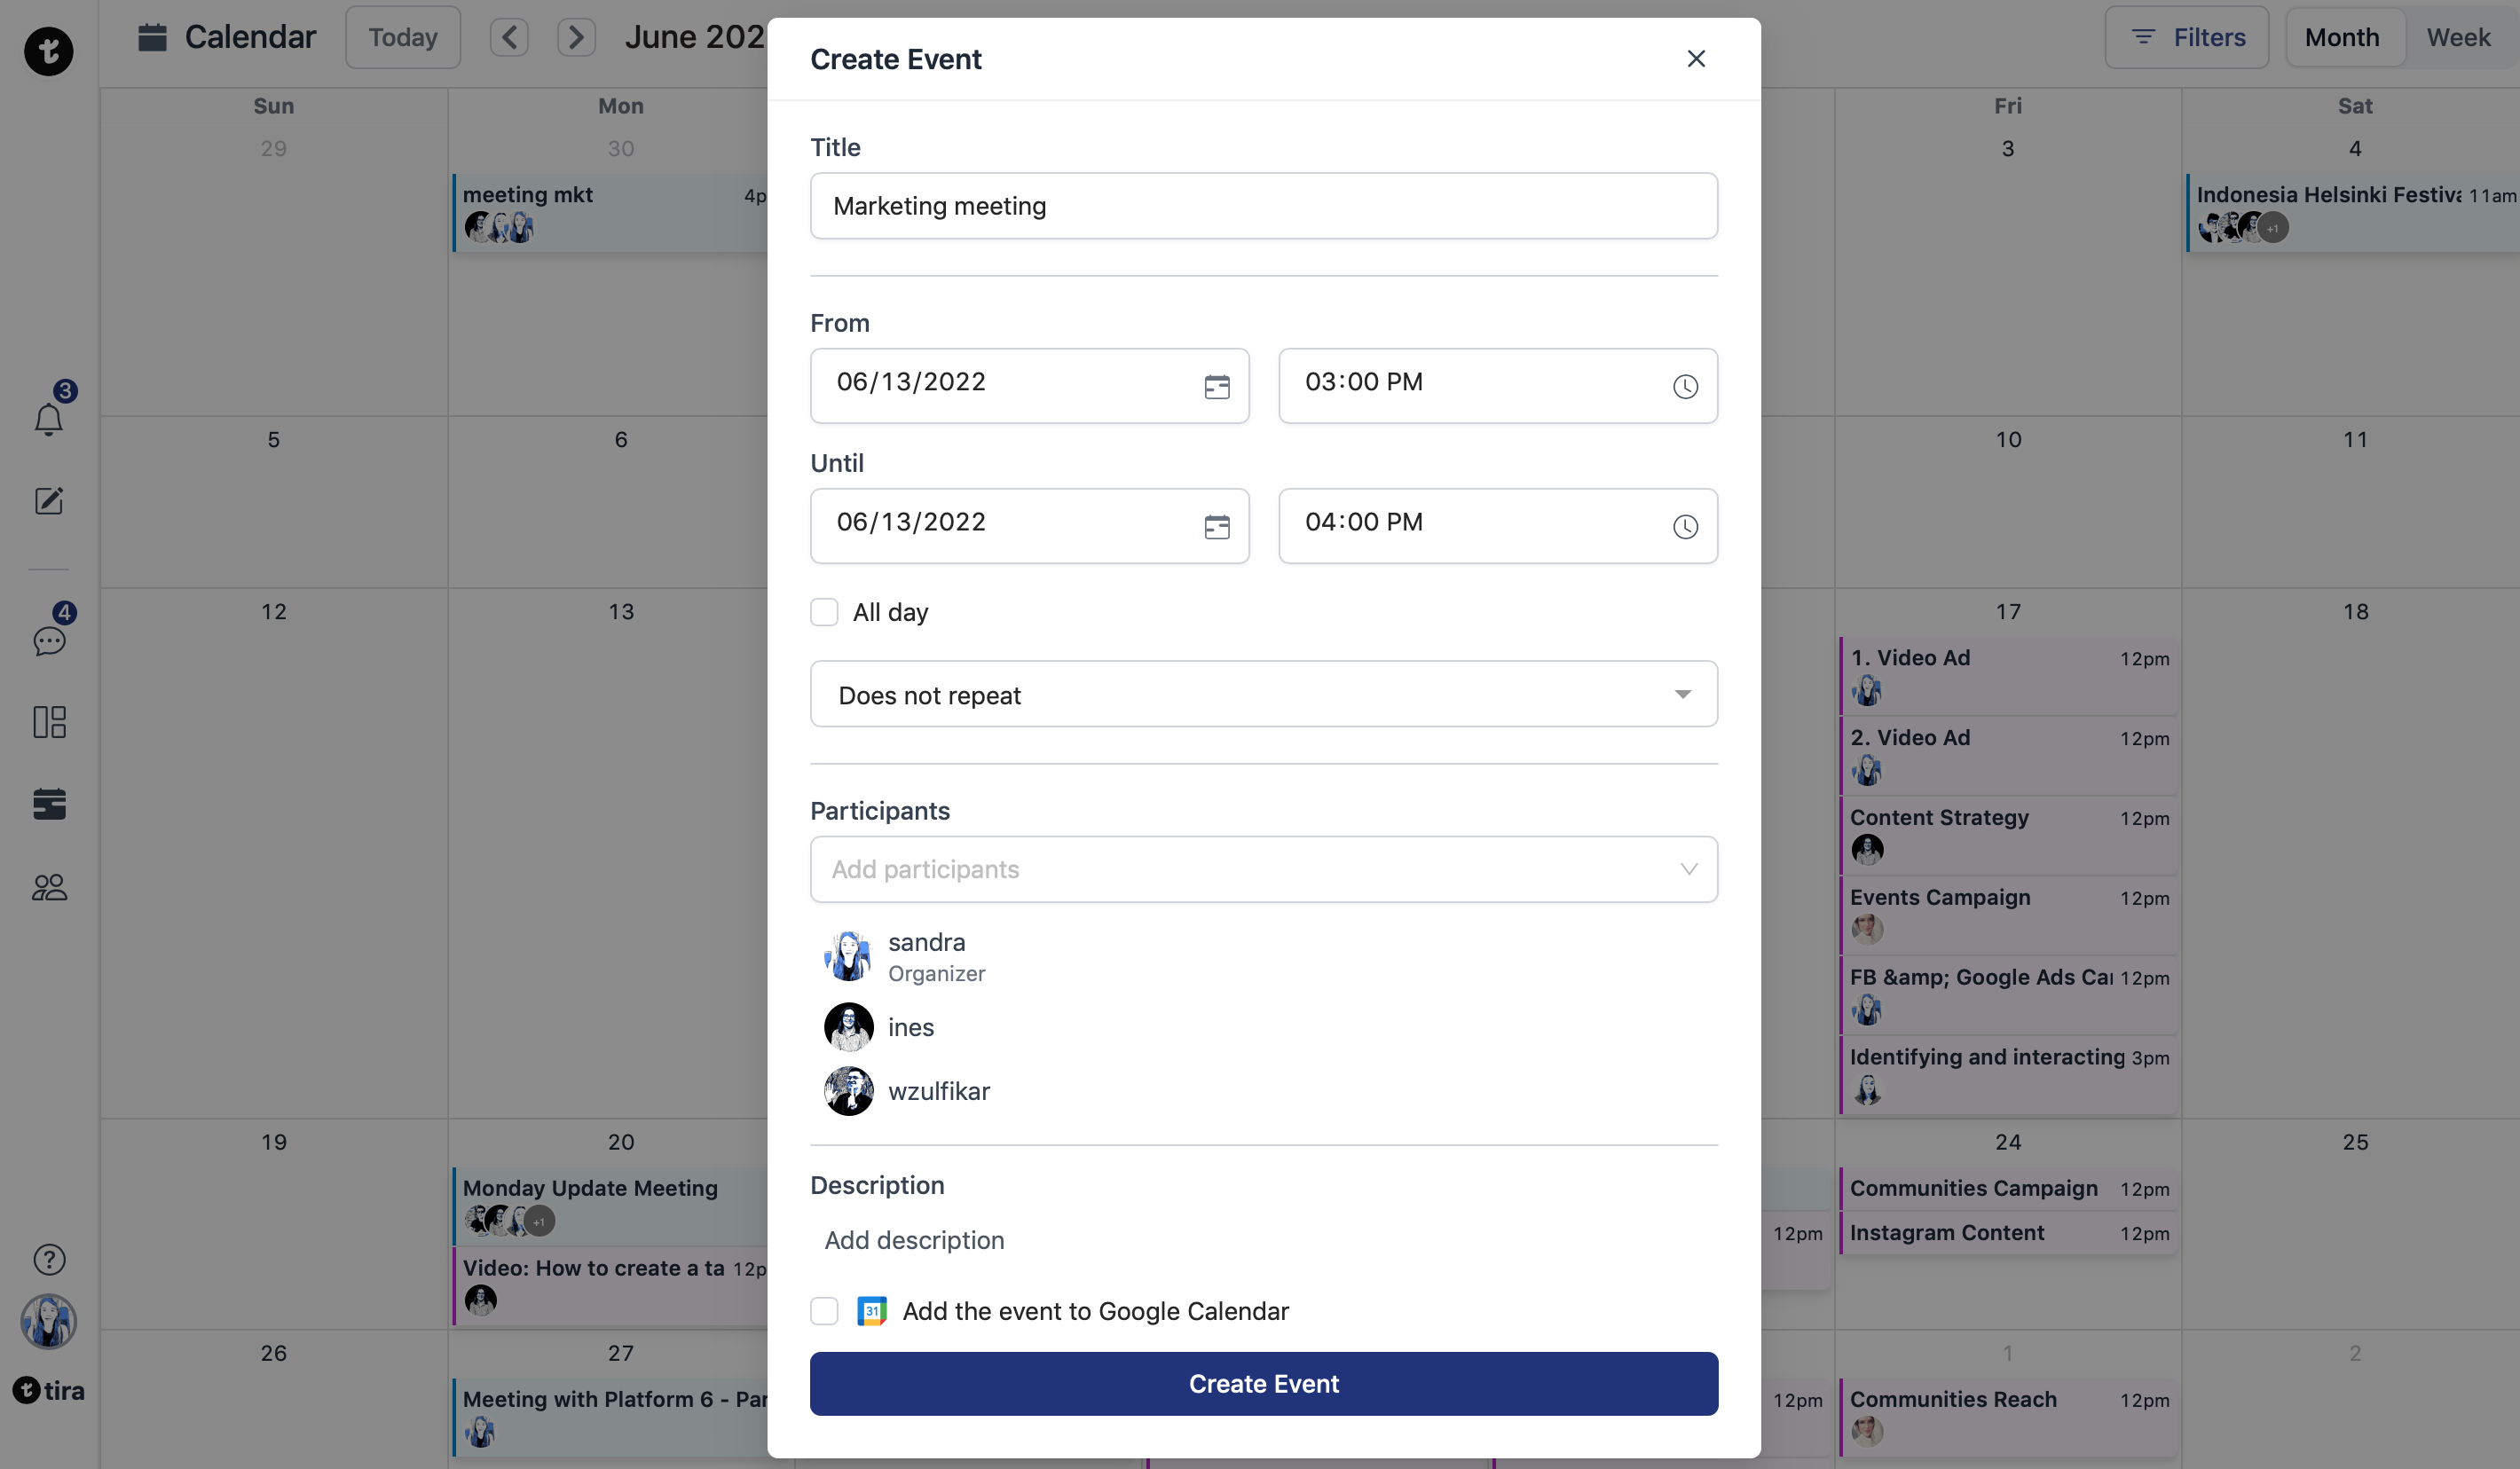Click the help question mark icon

pos(49,1260)
